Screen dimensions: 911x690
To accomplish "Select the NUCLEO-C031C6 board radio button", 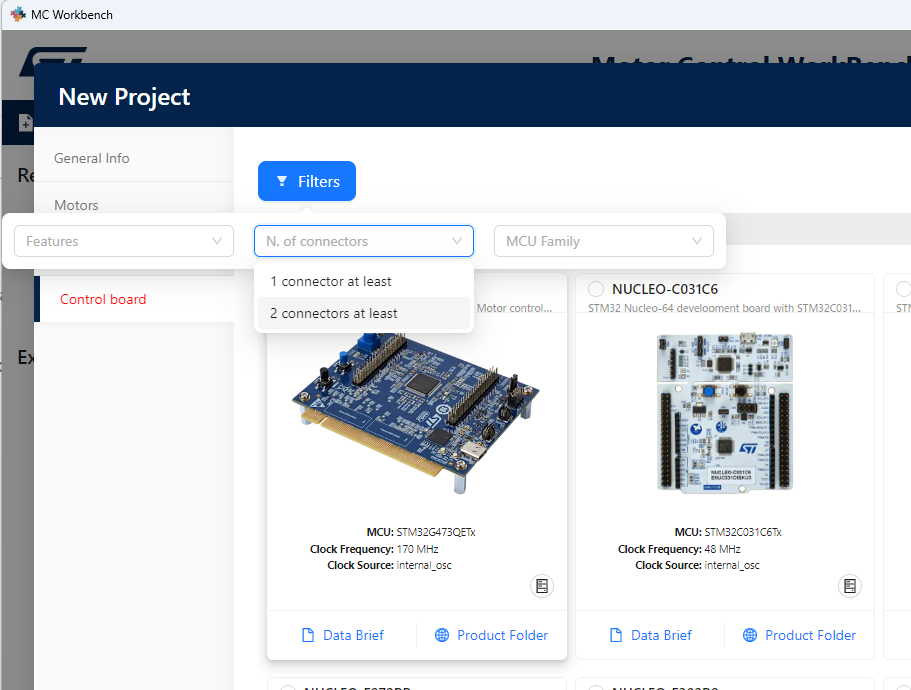I will coord(596,289).
